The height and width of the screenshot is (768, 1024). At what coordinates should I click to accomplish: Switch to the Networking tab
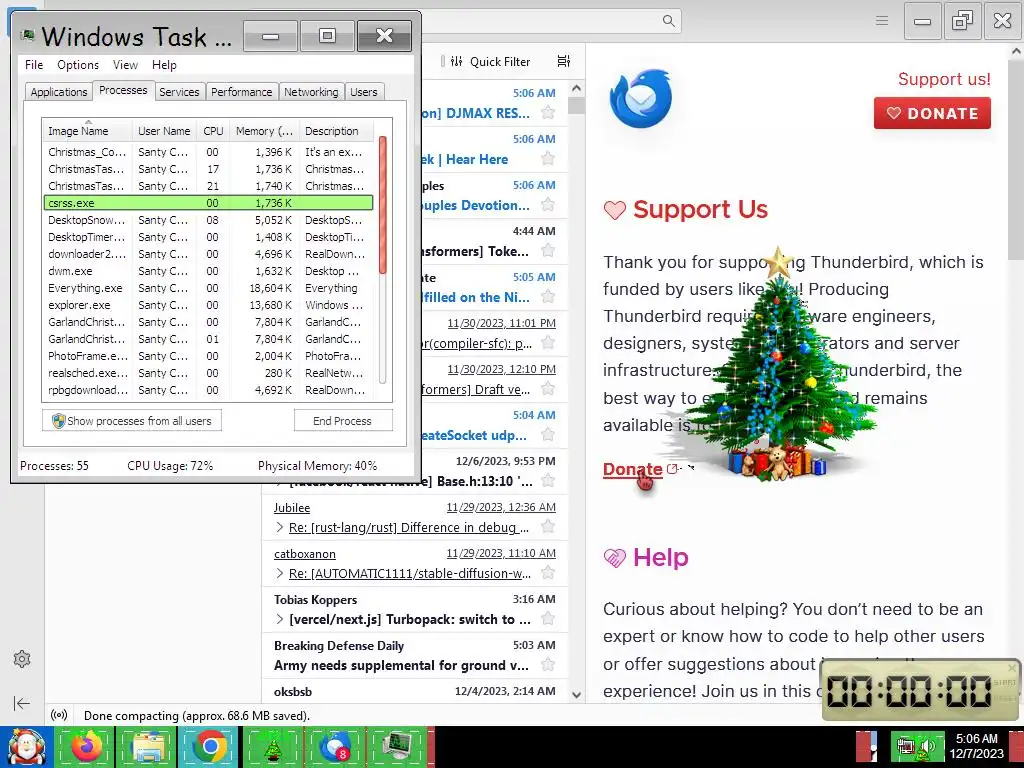coord(311,91)
